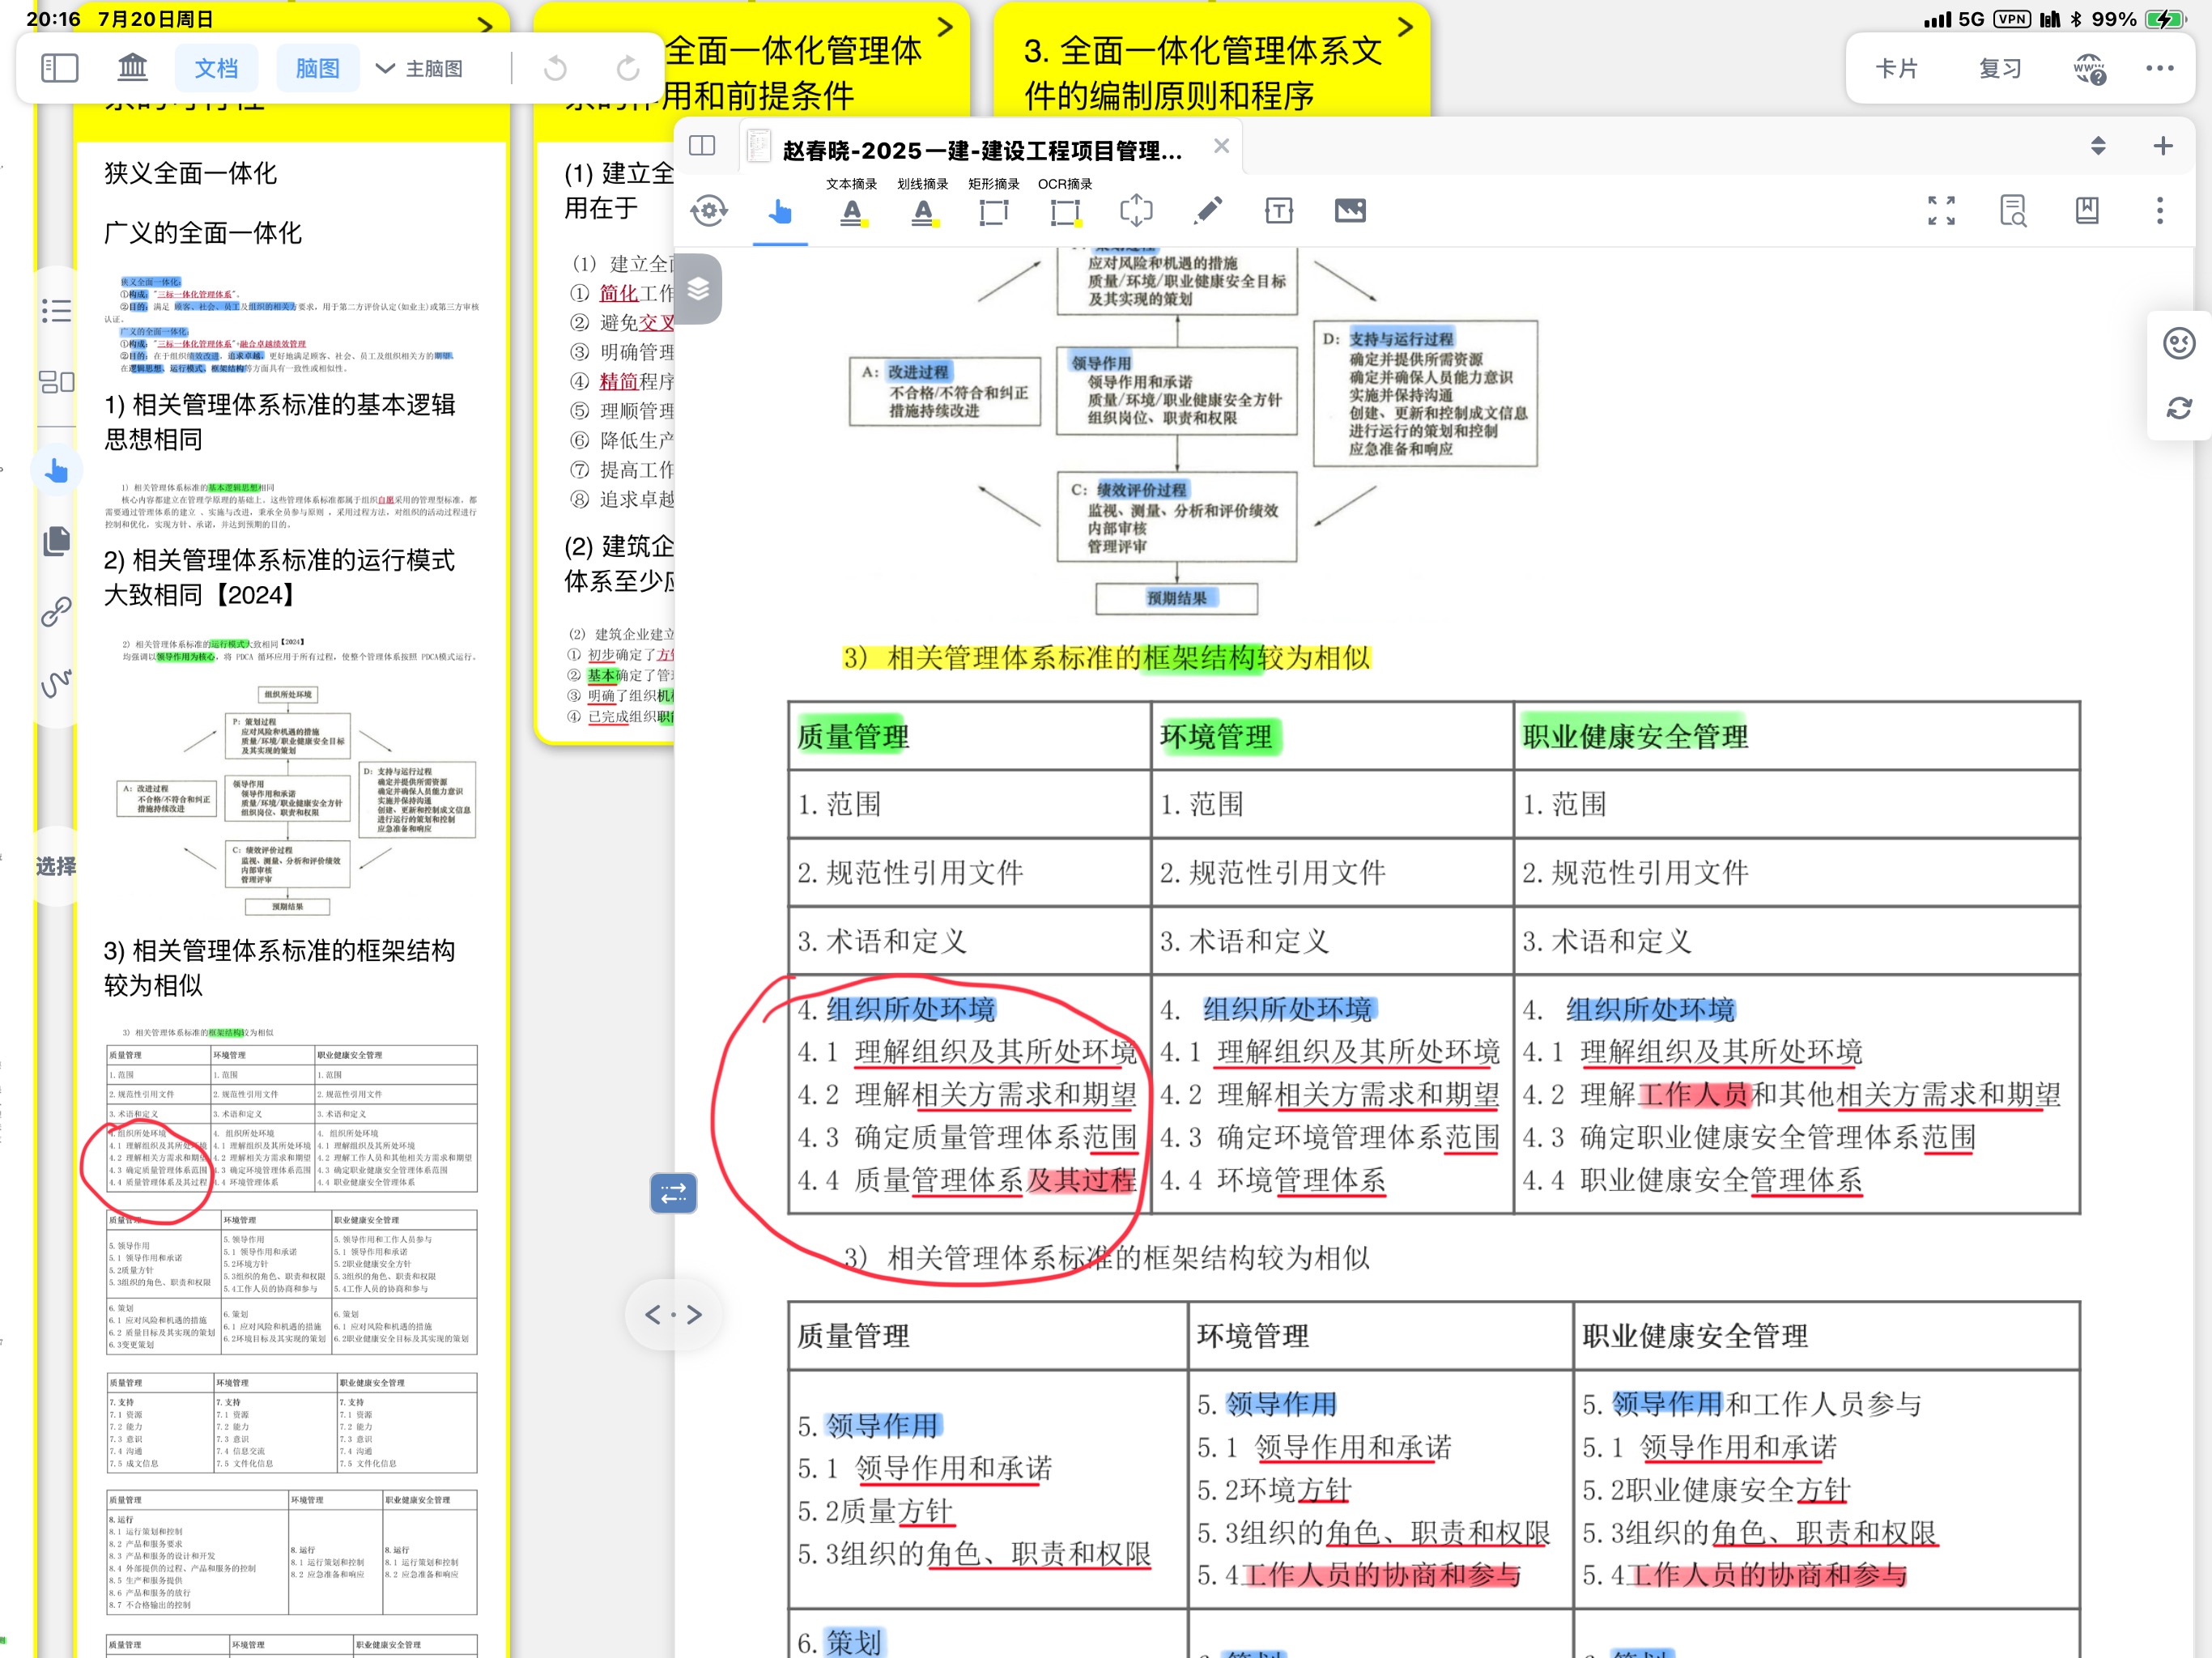Click the 职业健康安全管理 highlighted header
2212x1658 pixels.
click(1635, 737)
